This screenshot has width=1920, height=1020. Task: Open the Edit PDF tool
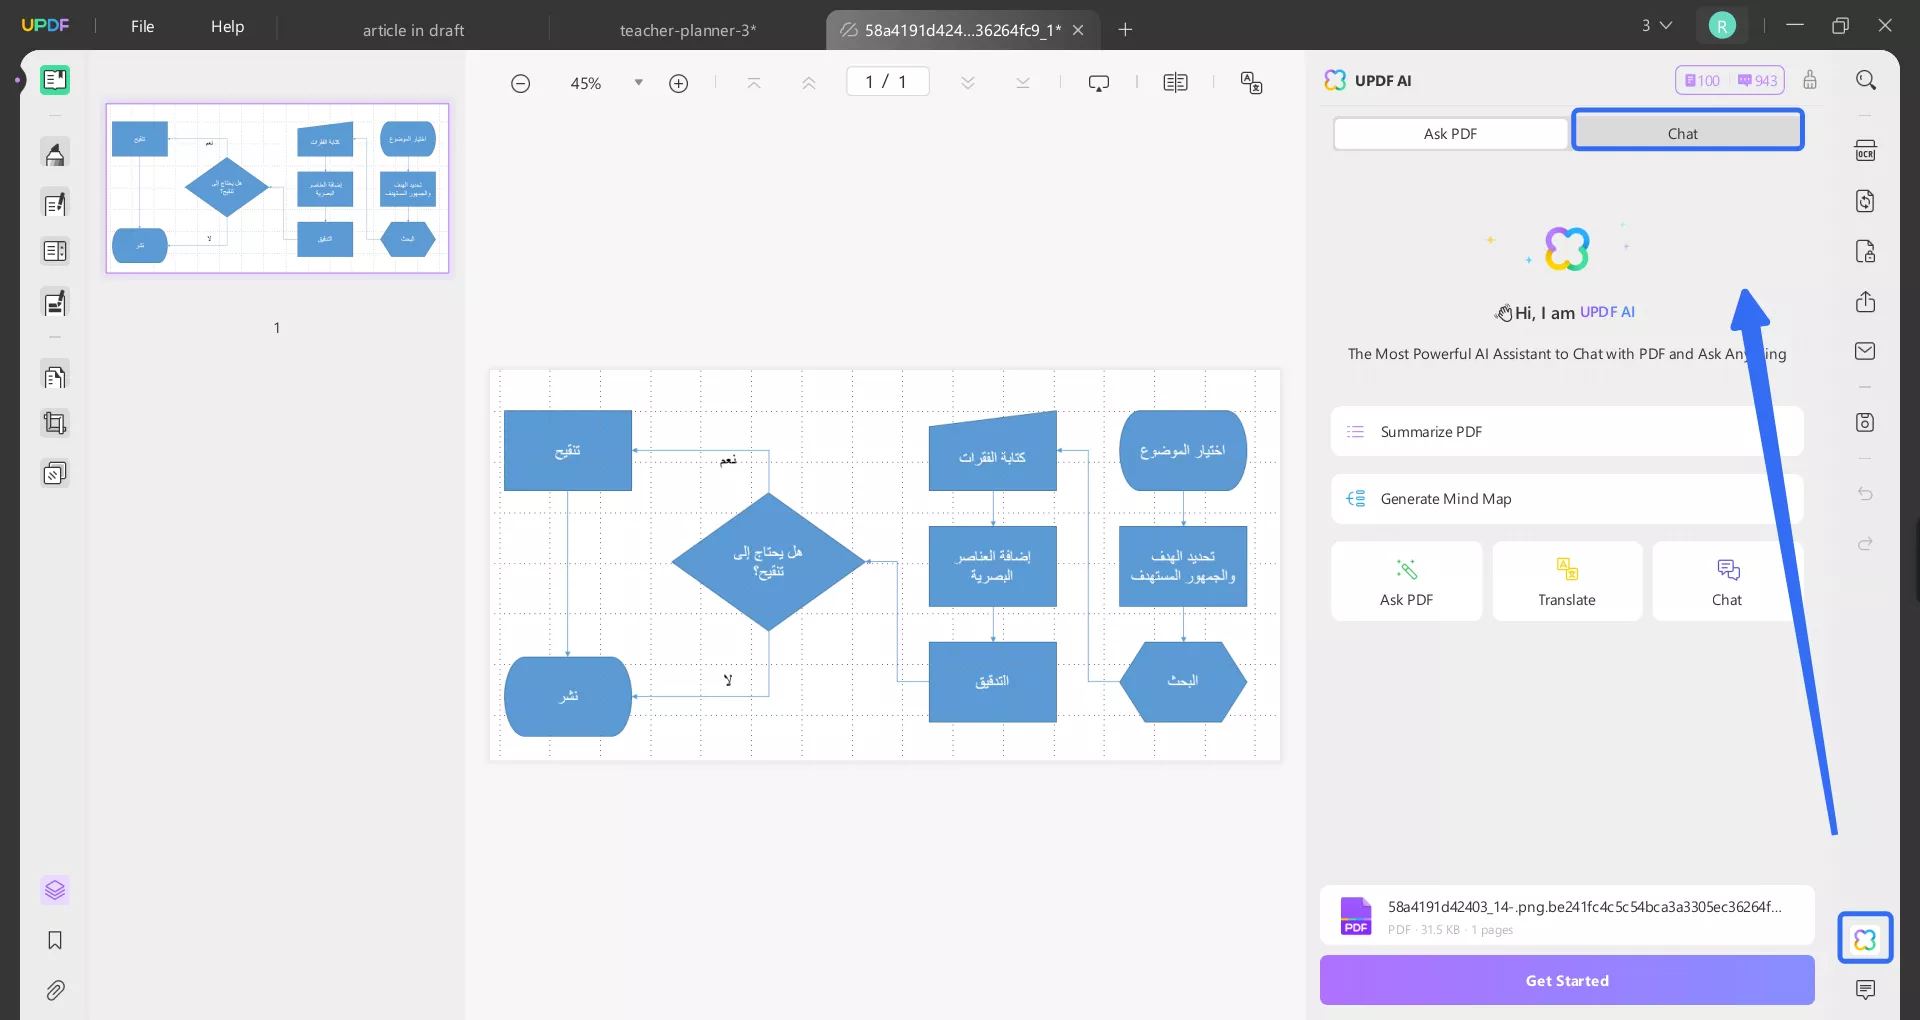(x=55, y=204)
